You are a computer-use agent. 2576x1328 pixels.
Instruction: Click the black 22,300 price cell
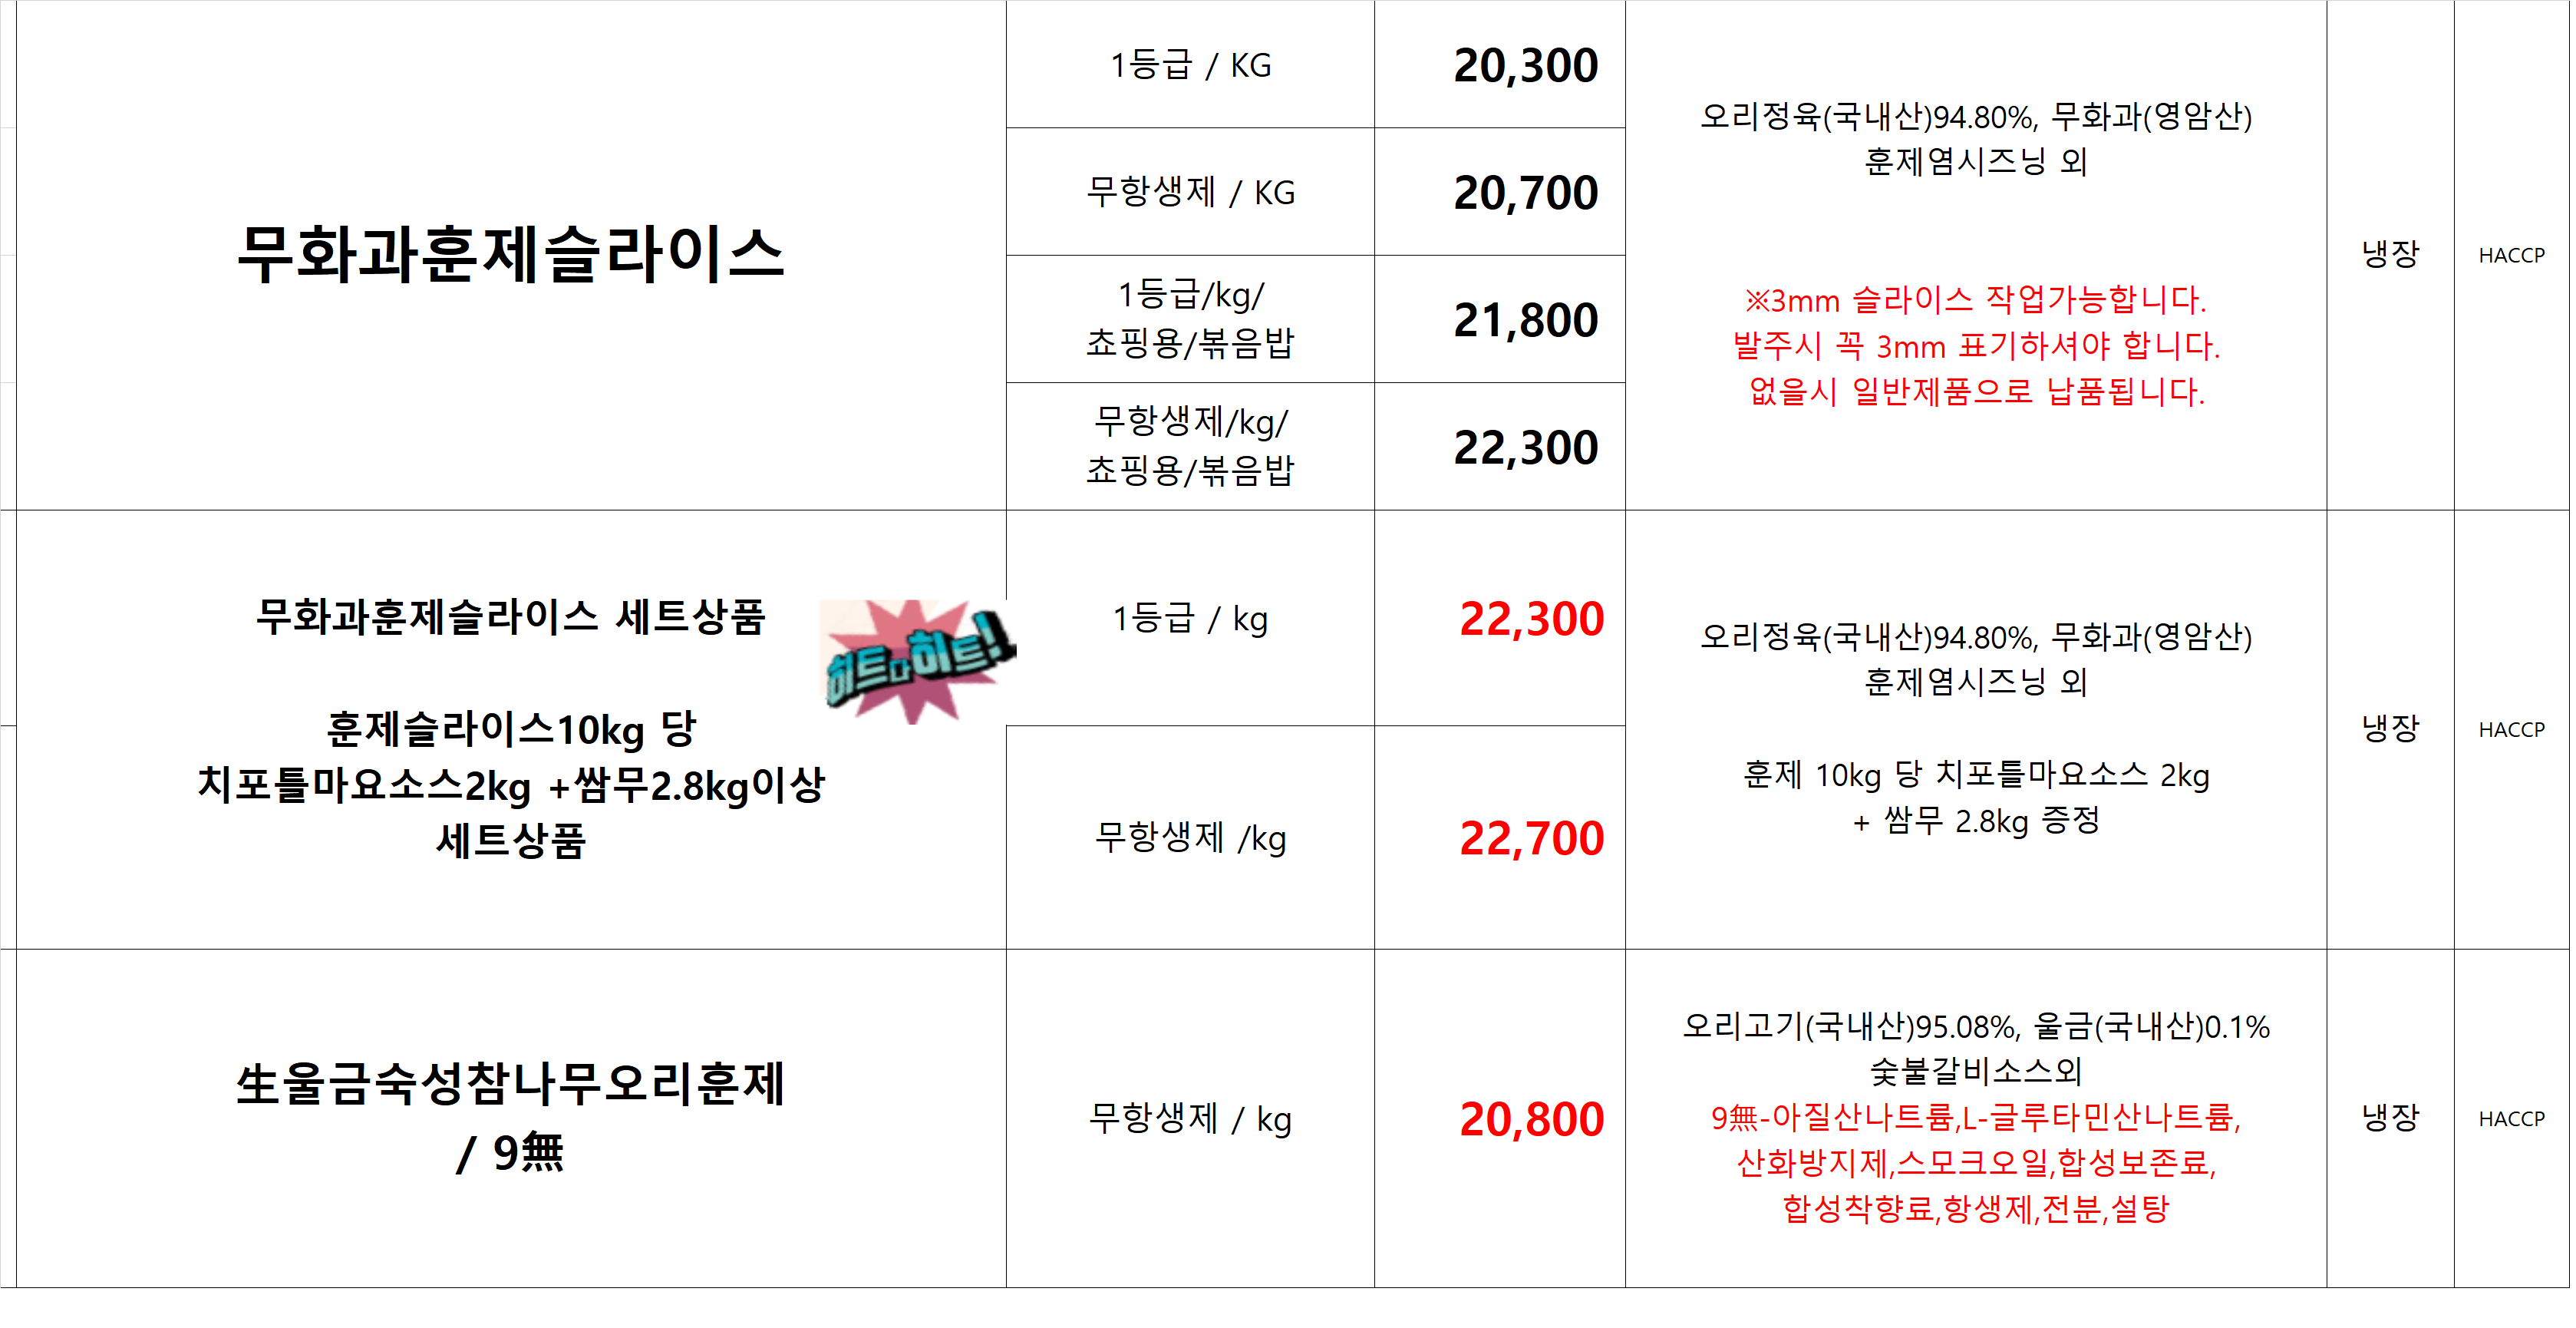click(1500, 446)
